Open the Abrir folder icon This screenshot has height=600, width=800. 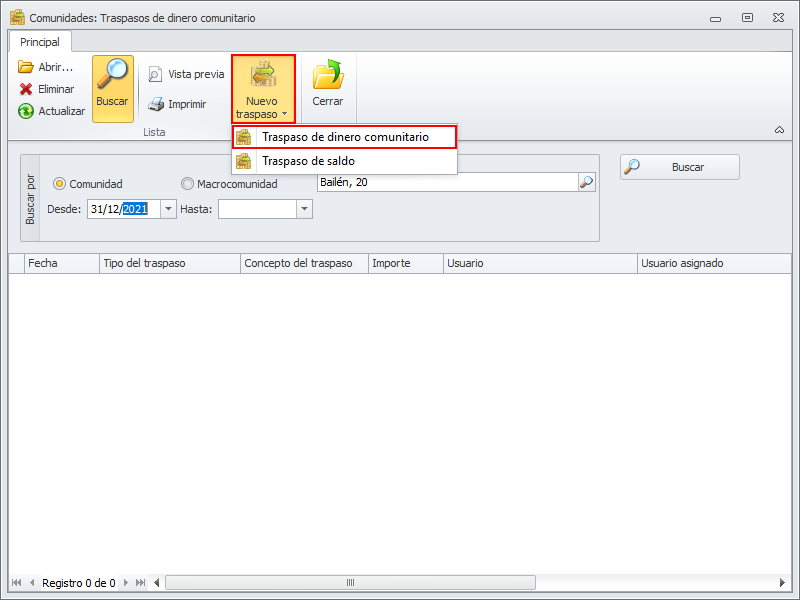click(x=26, y=67)
